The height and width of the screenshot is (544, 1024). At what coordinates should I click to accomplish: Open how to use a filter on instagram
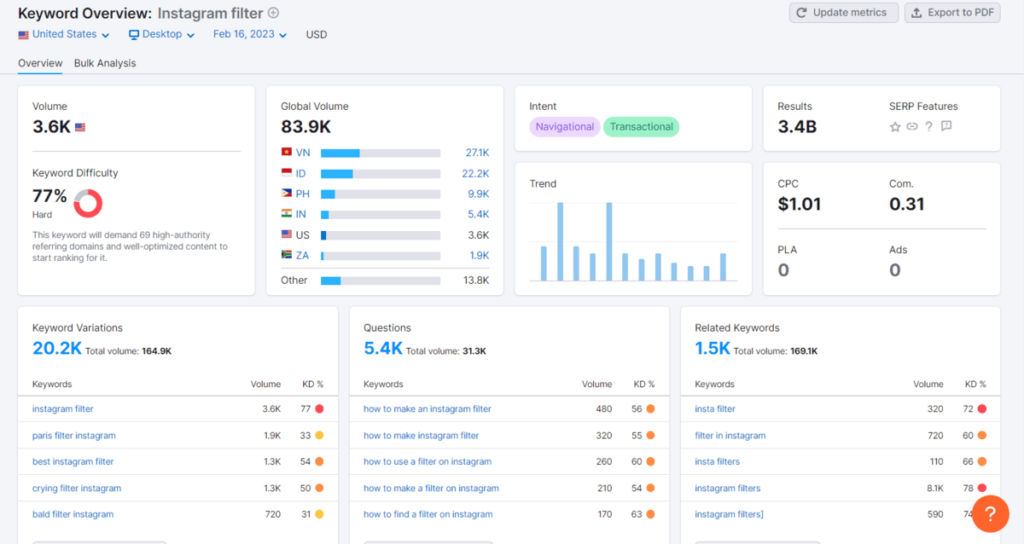(x=427, y=462)
